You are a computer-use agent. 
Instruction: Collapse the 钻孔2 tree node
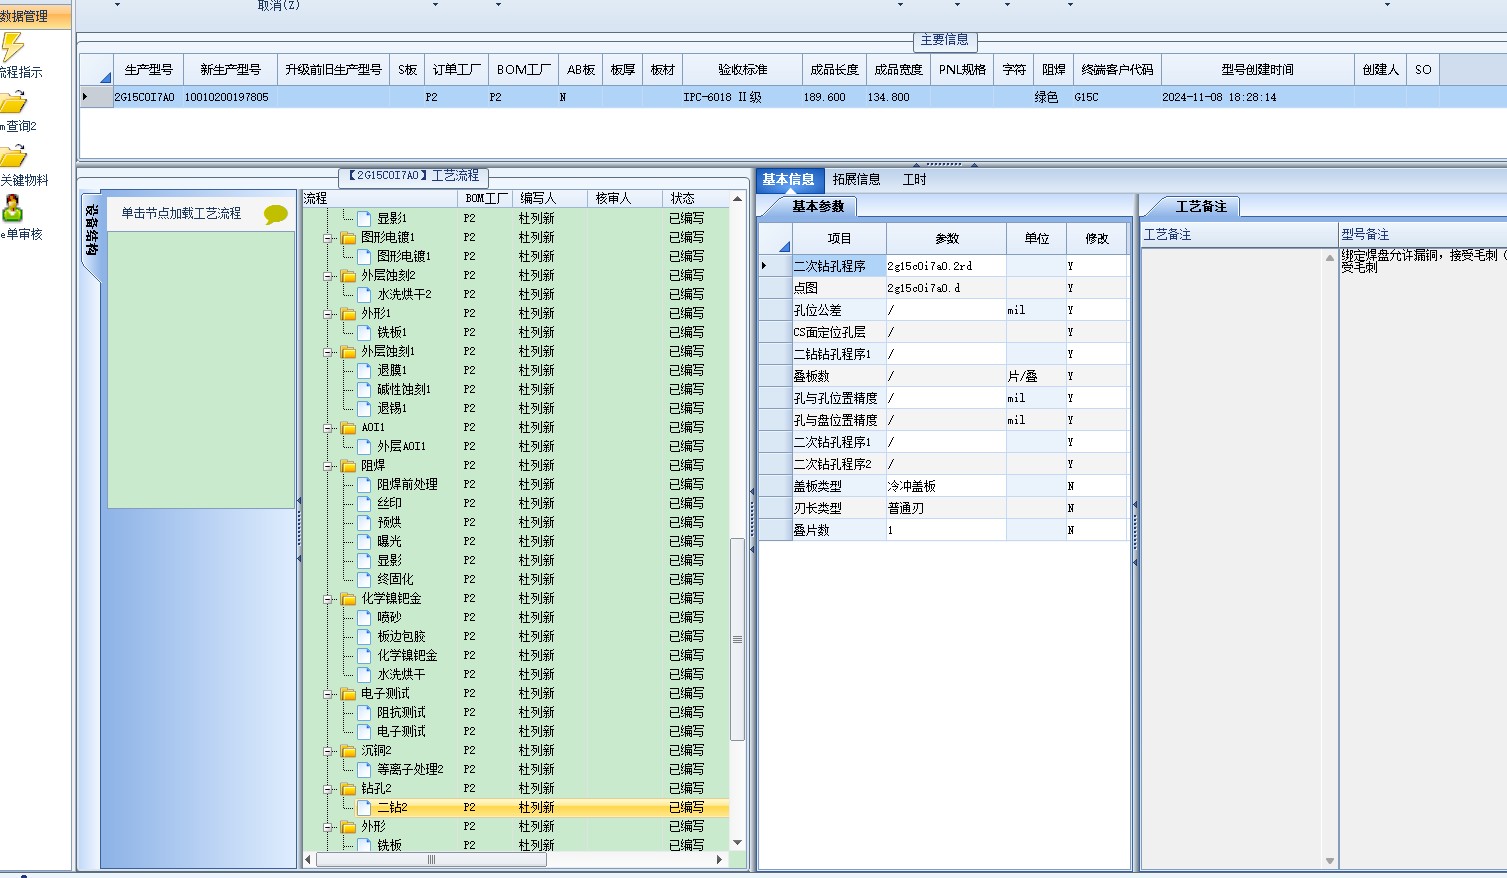328,789
